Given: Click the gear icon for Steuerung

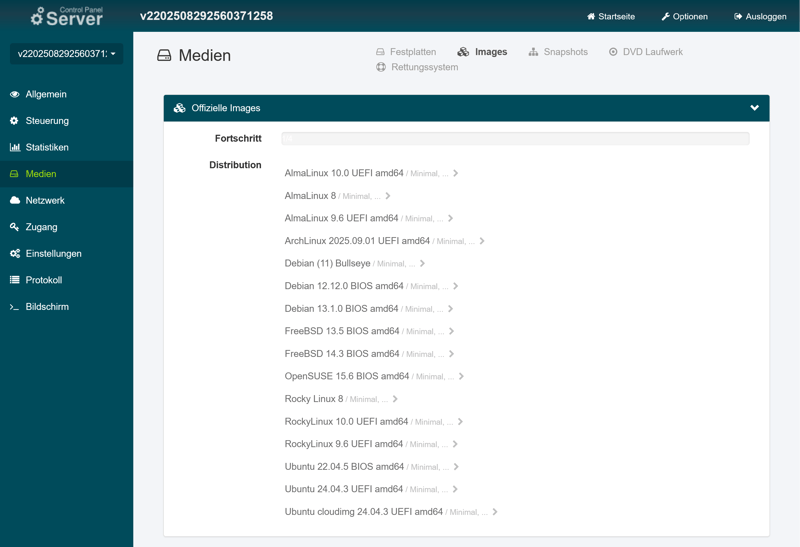Looking at the screenshot, I should (x=15, y=121).
